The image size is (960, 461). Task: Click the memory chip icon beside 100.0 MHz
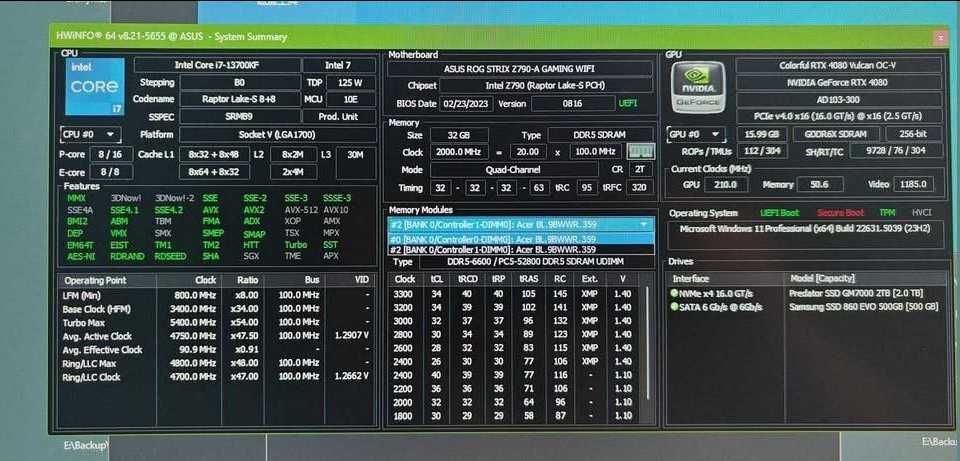pos(640,151)
